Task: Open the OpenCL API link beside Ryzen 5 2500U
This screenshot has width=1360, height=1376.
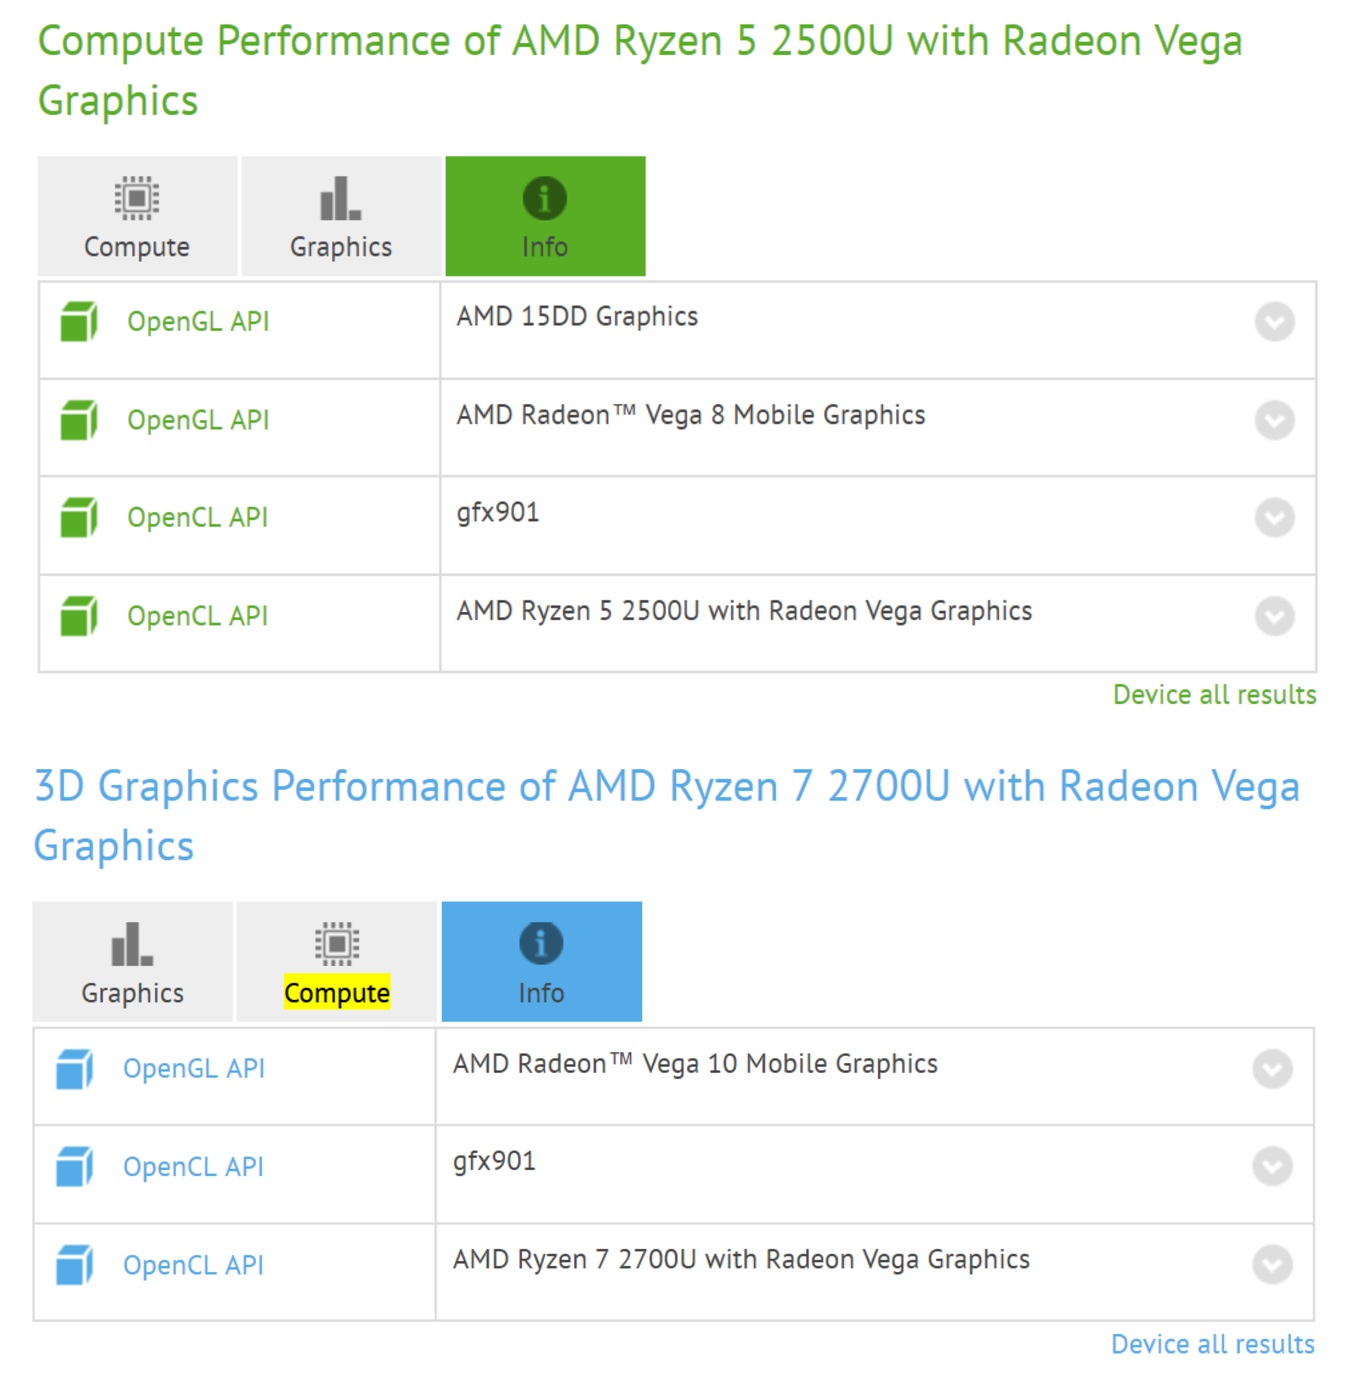Action: 198,616
